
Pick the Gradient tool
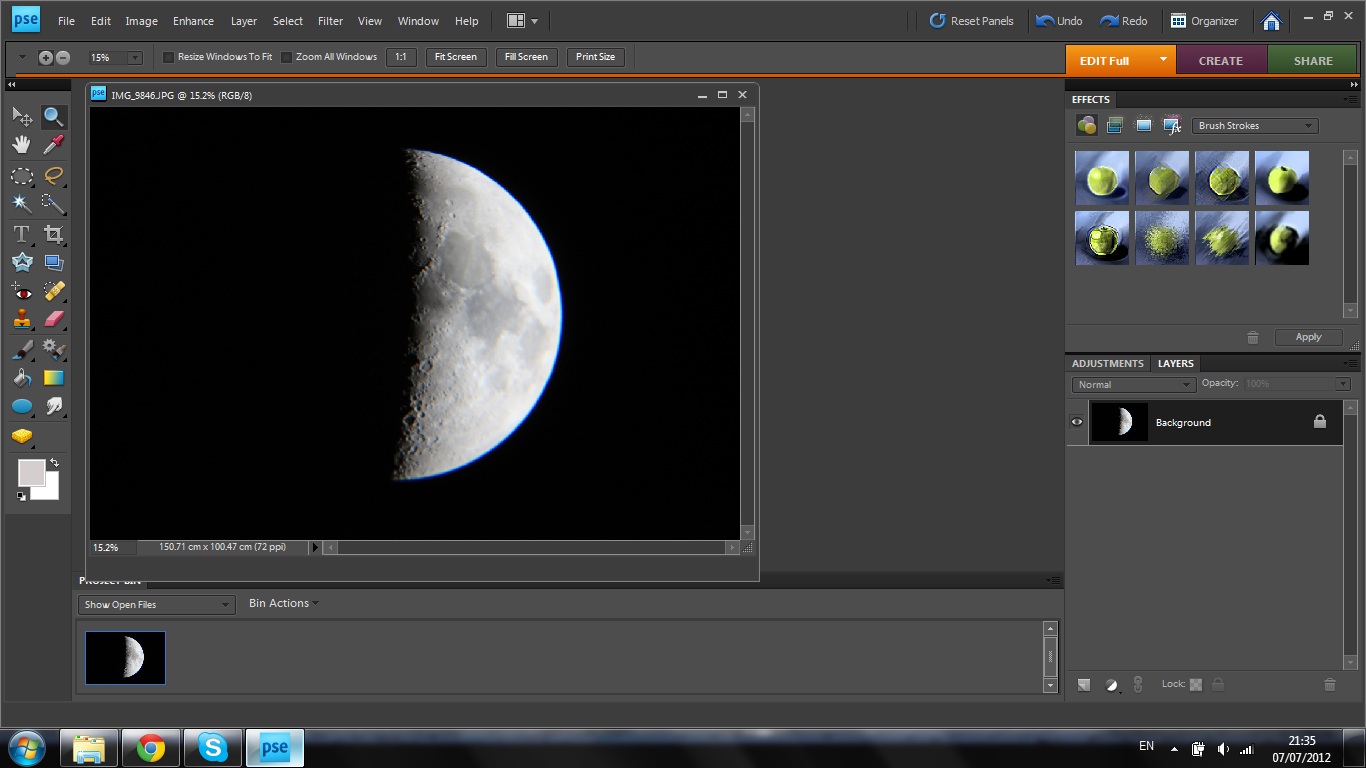coord(54,379)
